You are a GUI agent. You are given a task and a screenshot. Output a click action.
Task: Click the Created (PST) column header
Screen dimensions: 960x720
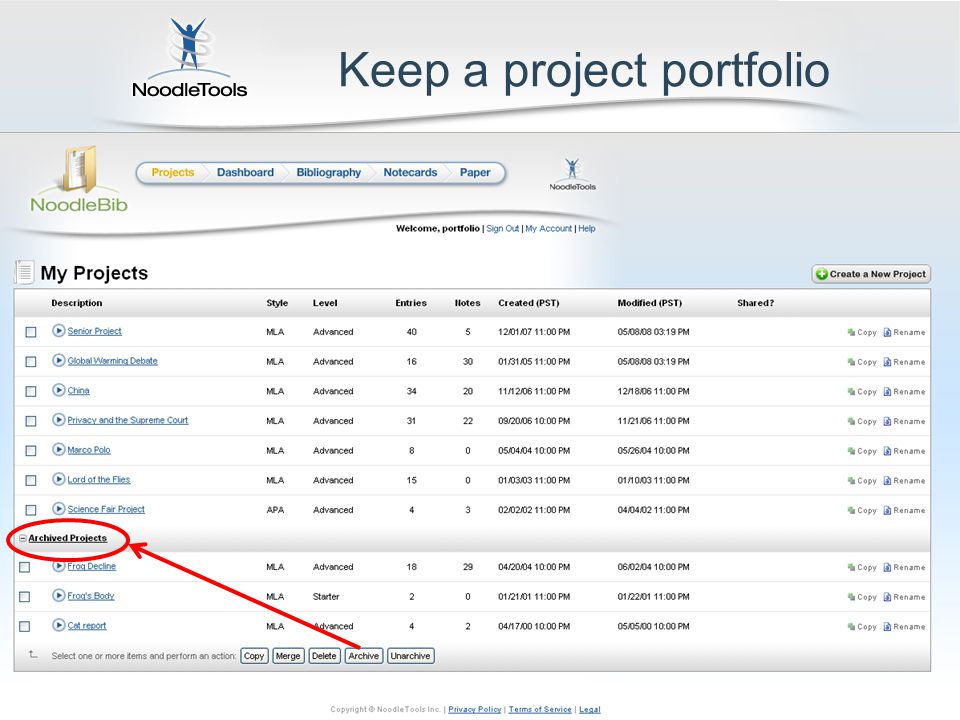pos(528,303)
